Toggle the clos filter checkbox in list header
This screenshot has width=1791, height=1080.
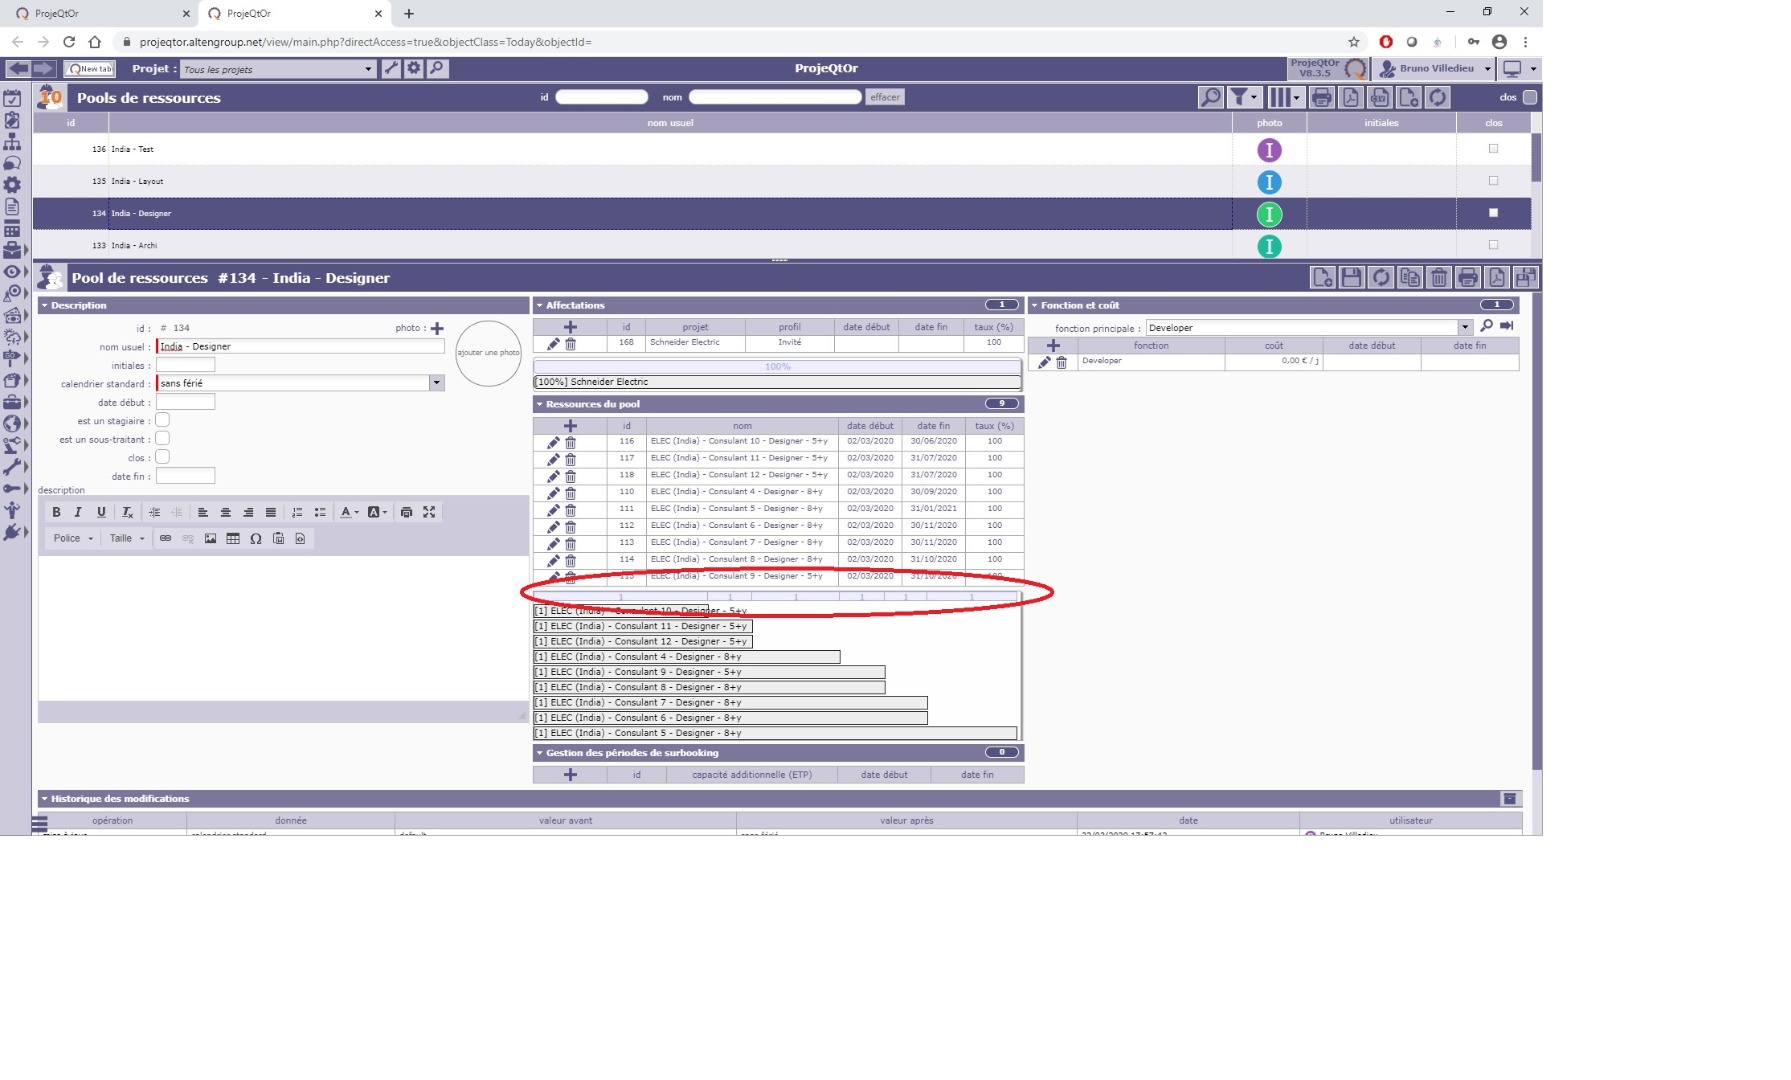pos(1530,97)
